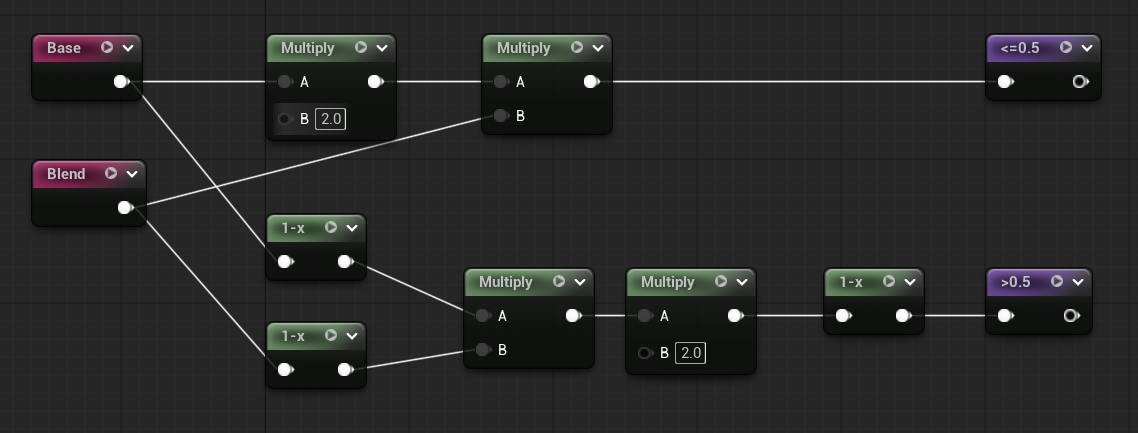The width and height of the screenshot is (1138, 433).
Task: Edit B value 2.0 on Multiply fed by Base
Action: tap(330, 119)
